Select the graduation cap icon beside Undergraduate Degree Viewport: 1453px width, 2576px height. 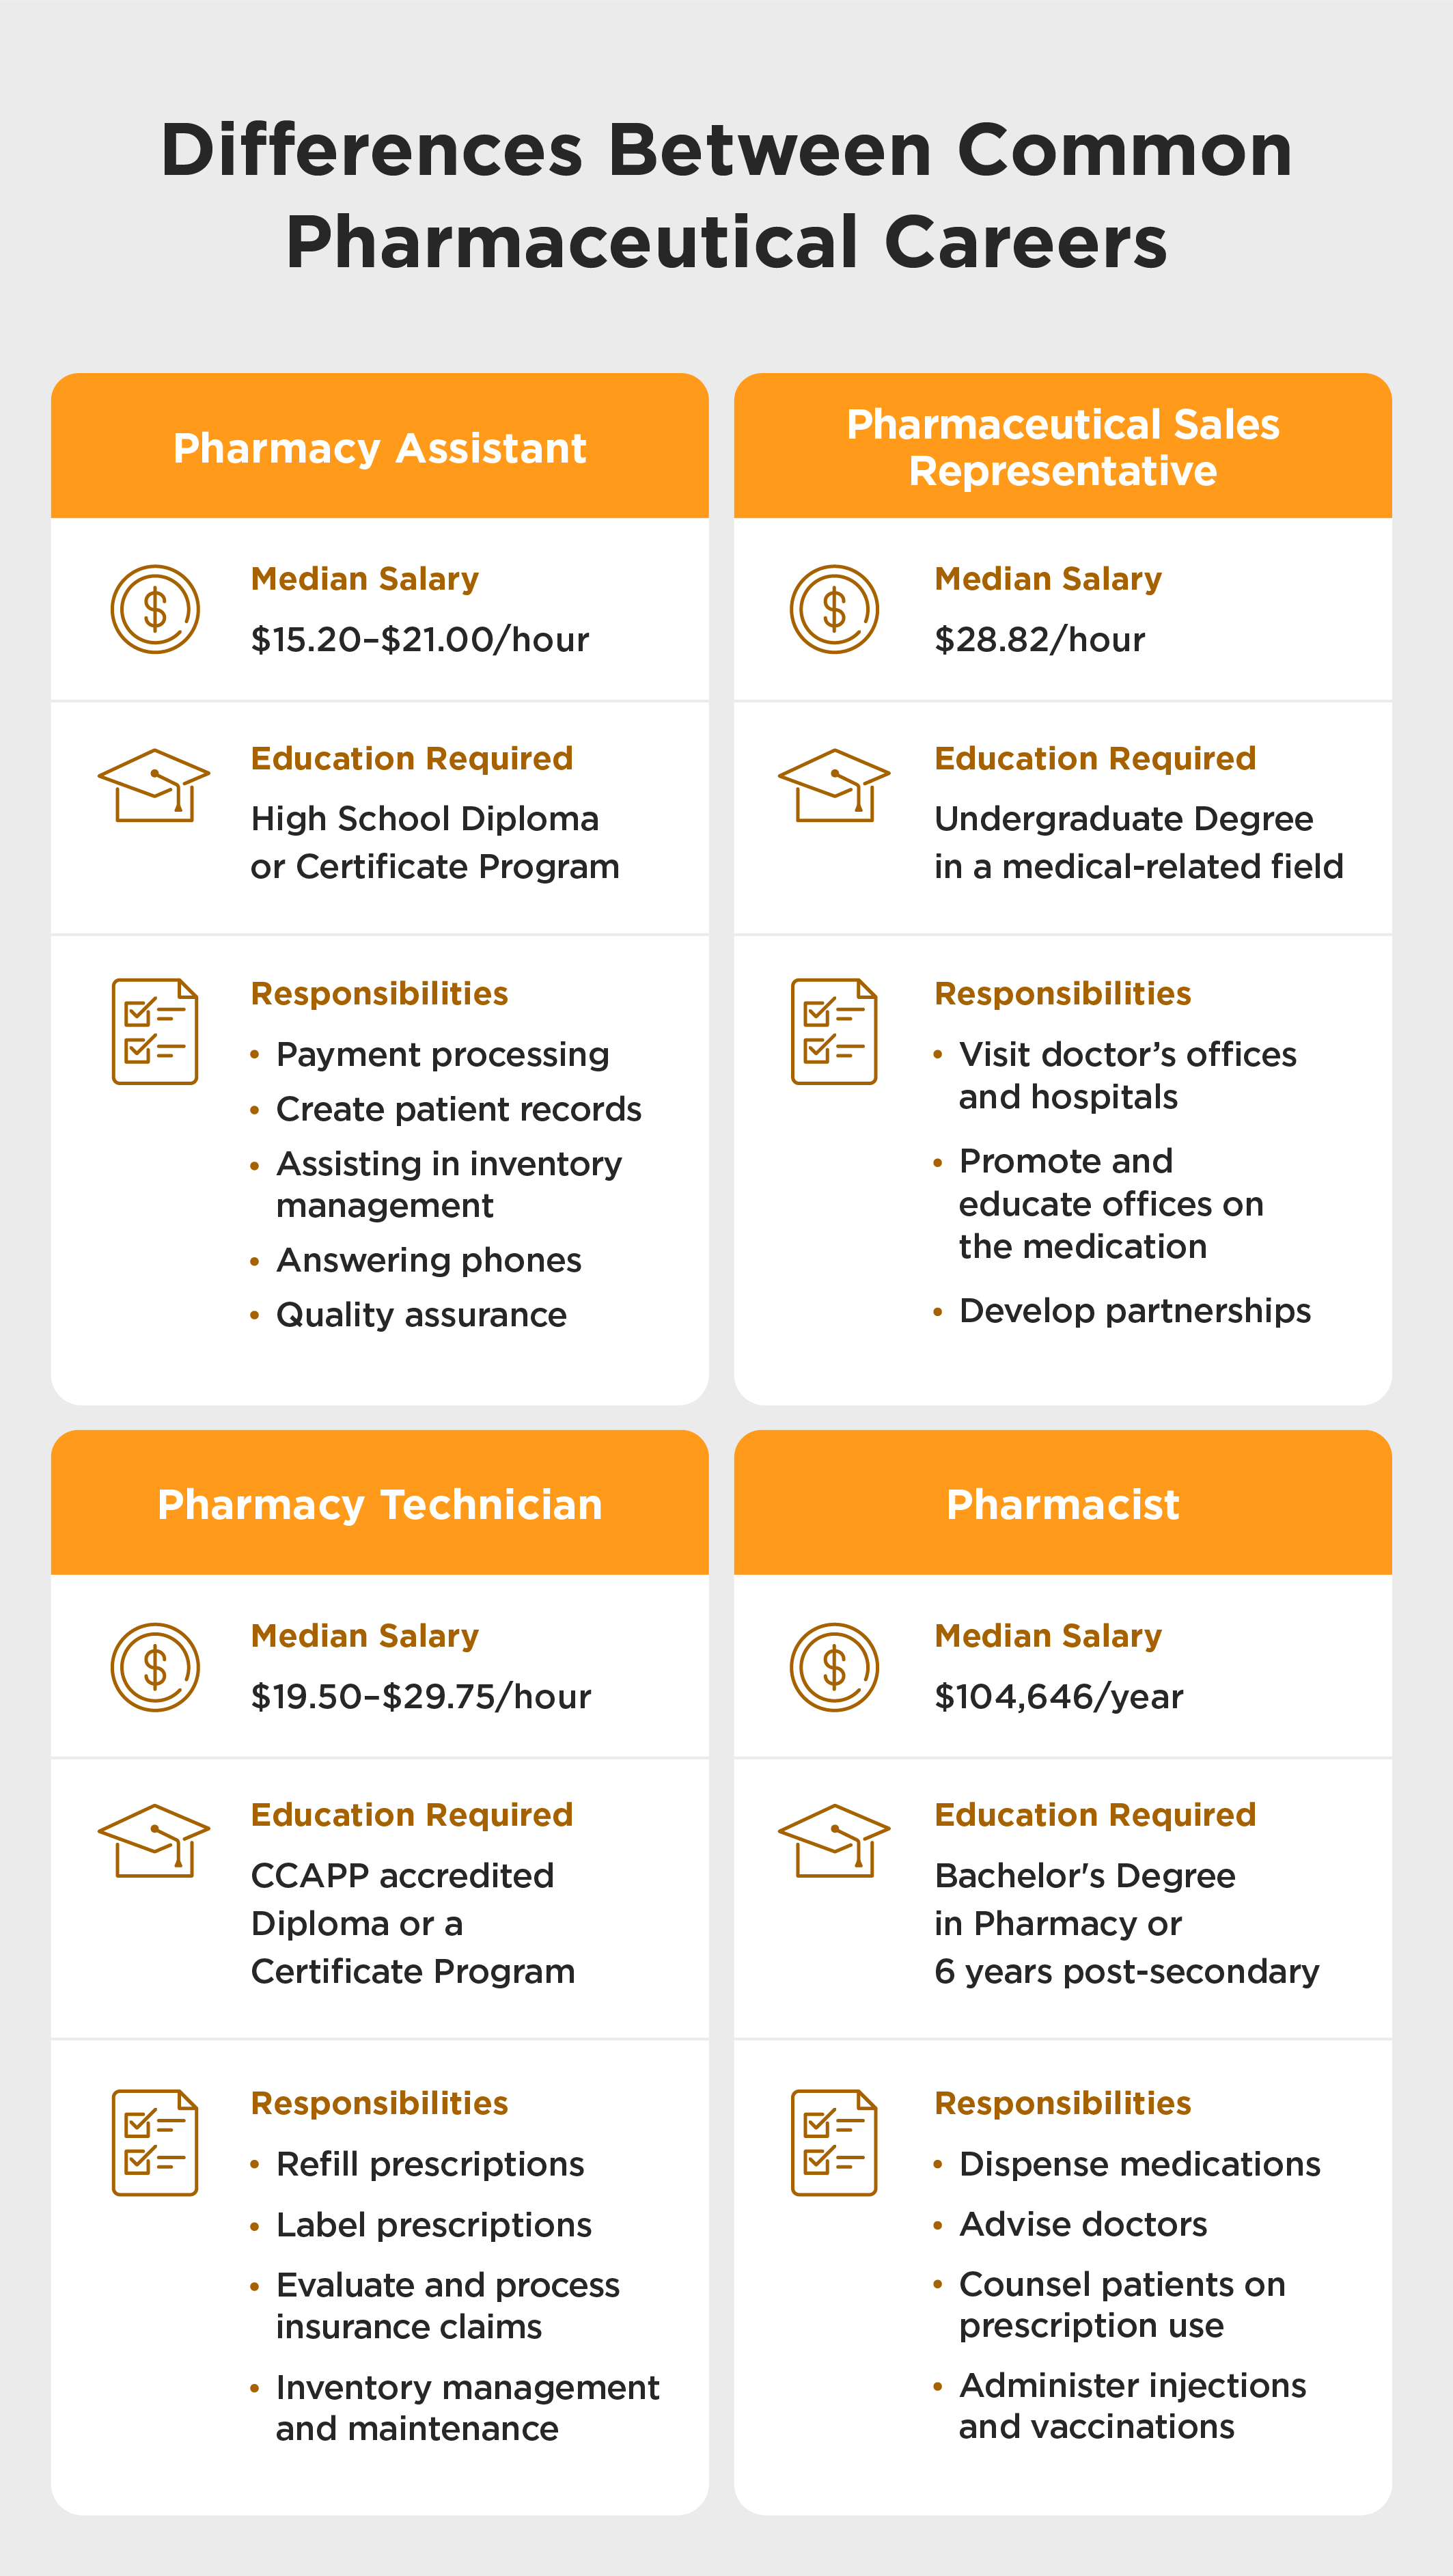tap(834, 786)
